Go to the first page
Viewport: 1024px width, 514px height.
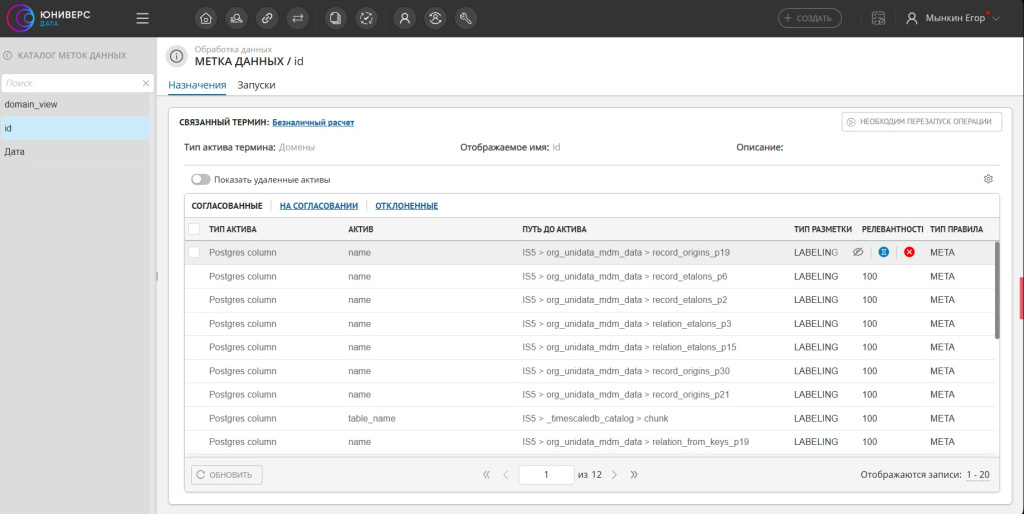[x=486, y=475]
